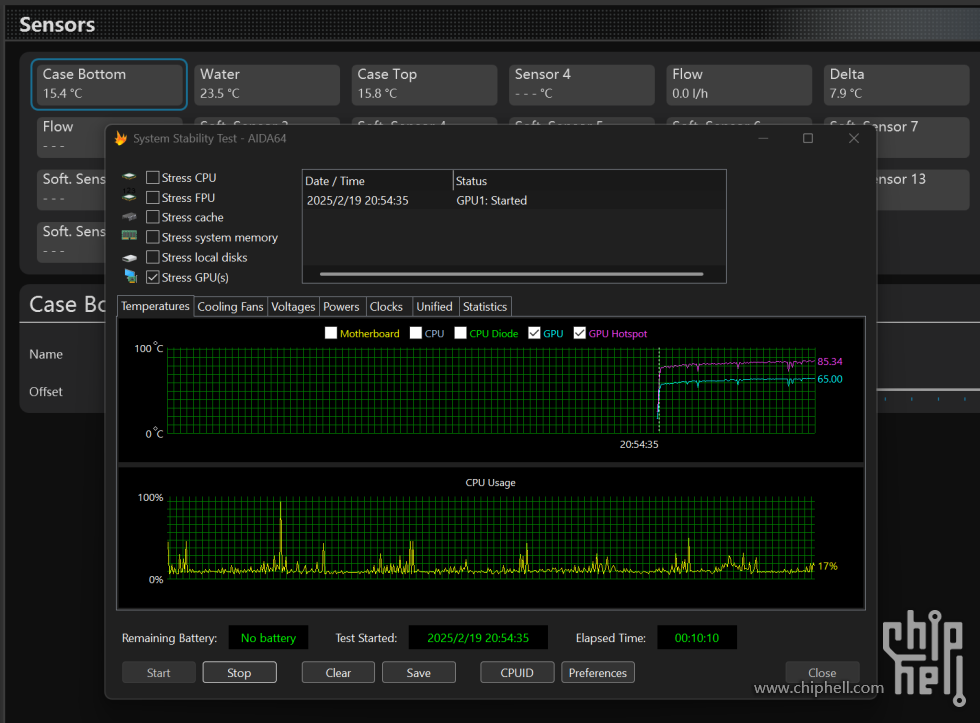Enable the Stress CPU checkbox
This screenshot has height=723, width=980.
[152, 177]
